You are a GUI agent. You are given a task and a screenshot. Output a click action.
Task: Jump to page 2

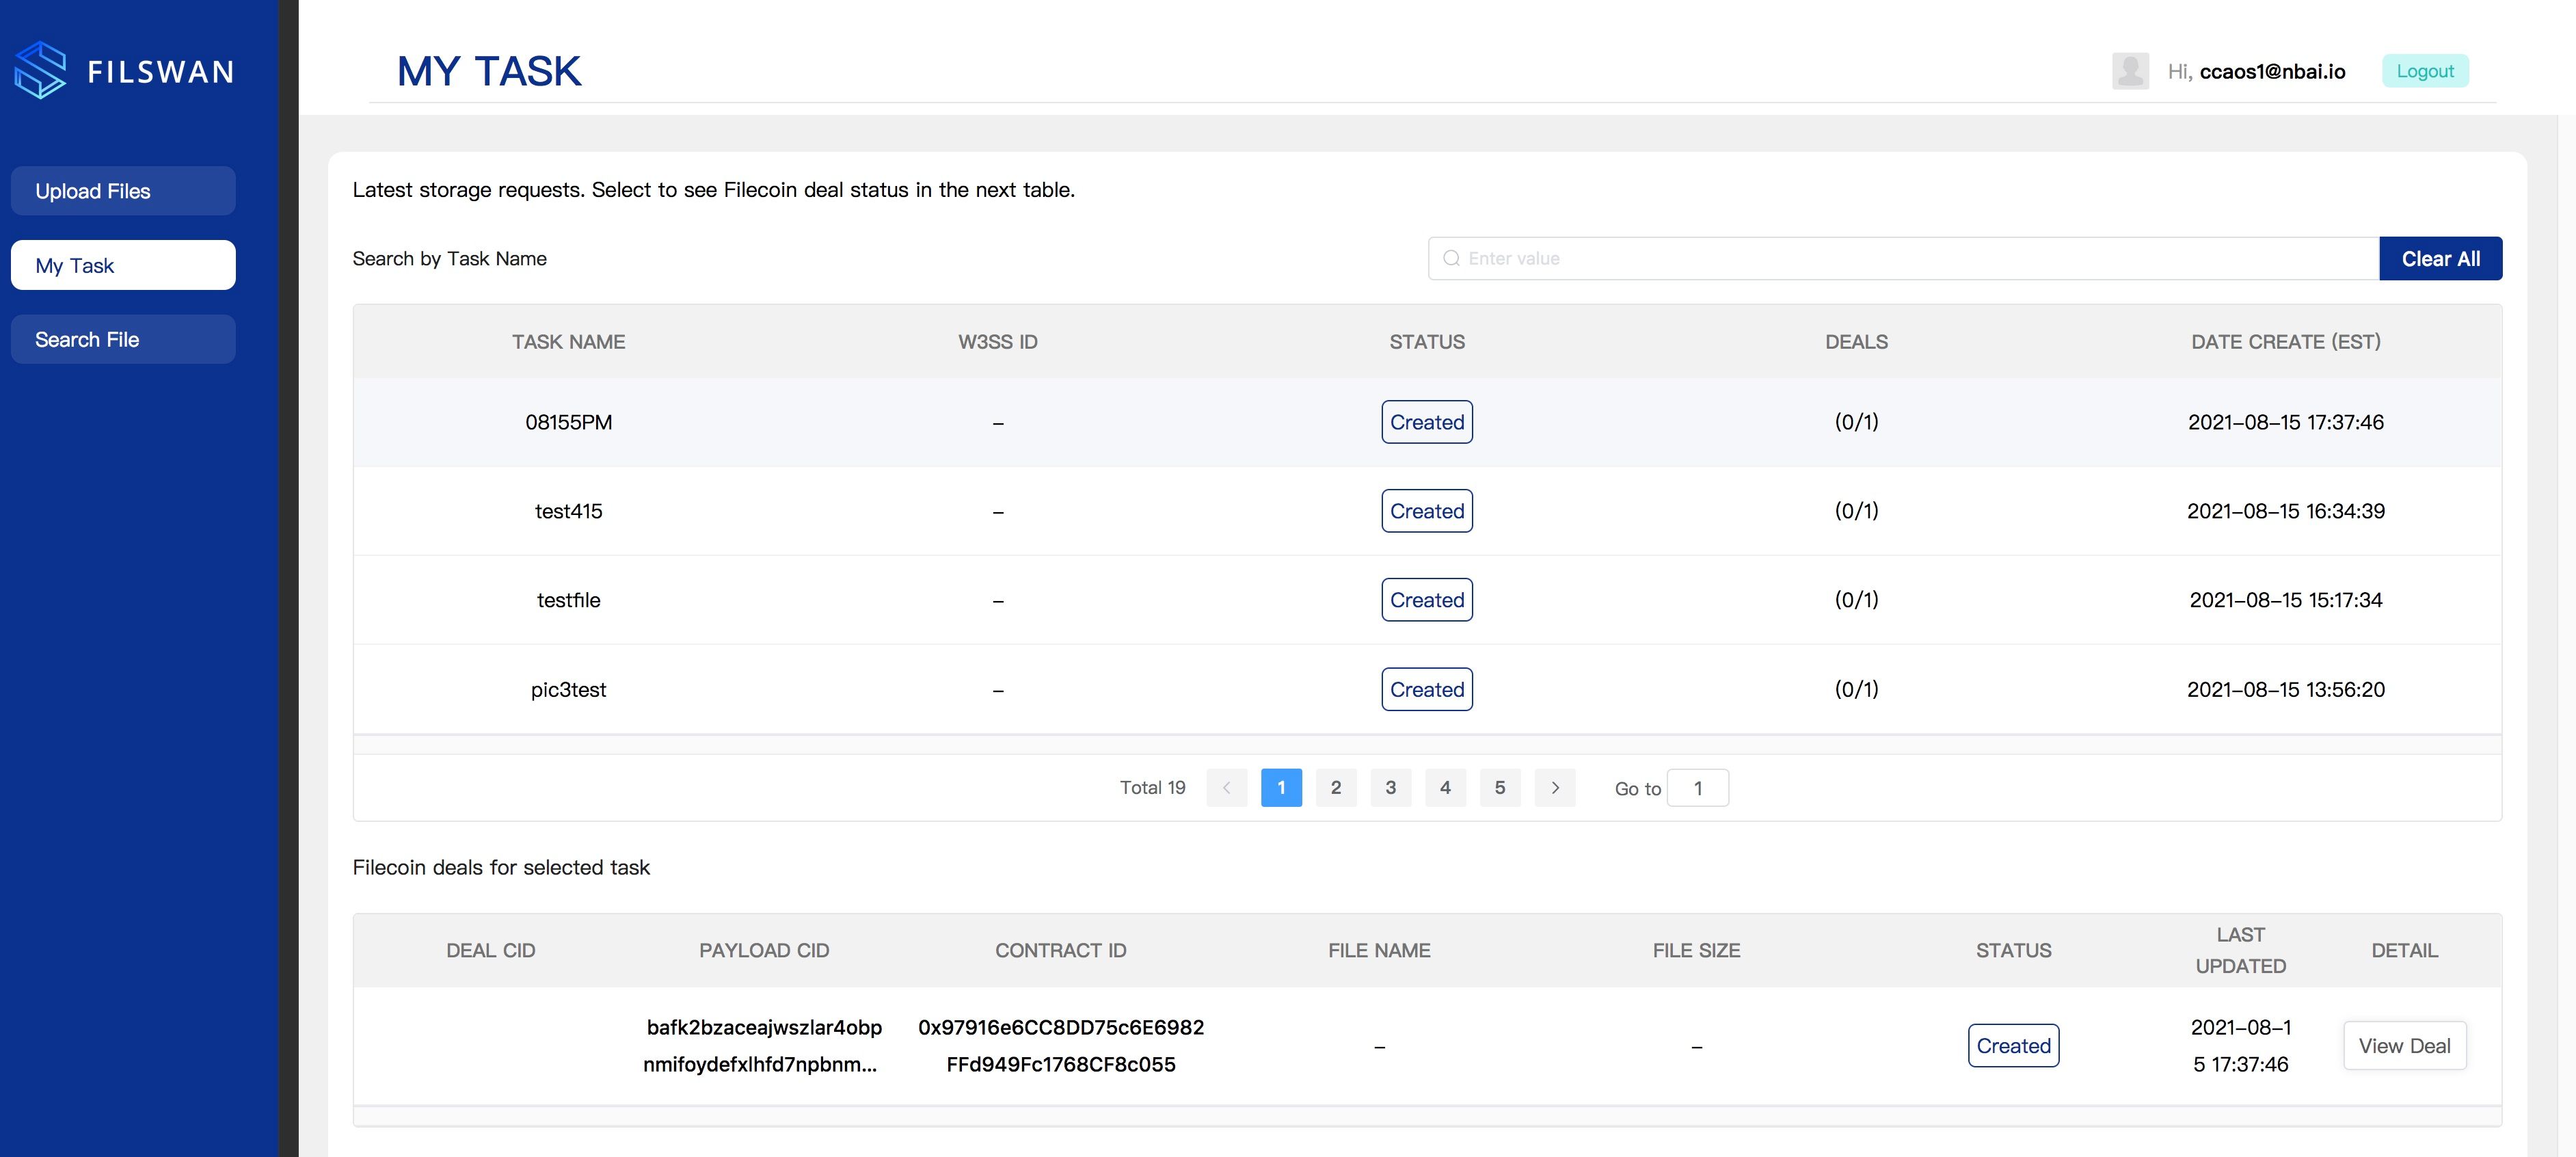1336,788
